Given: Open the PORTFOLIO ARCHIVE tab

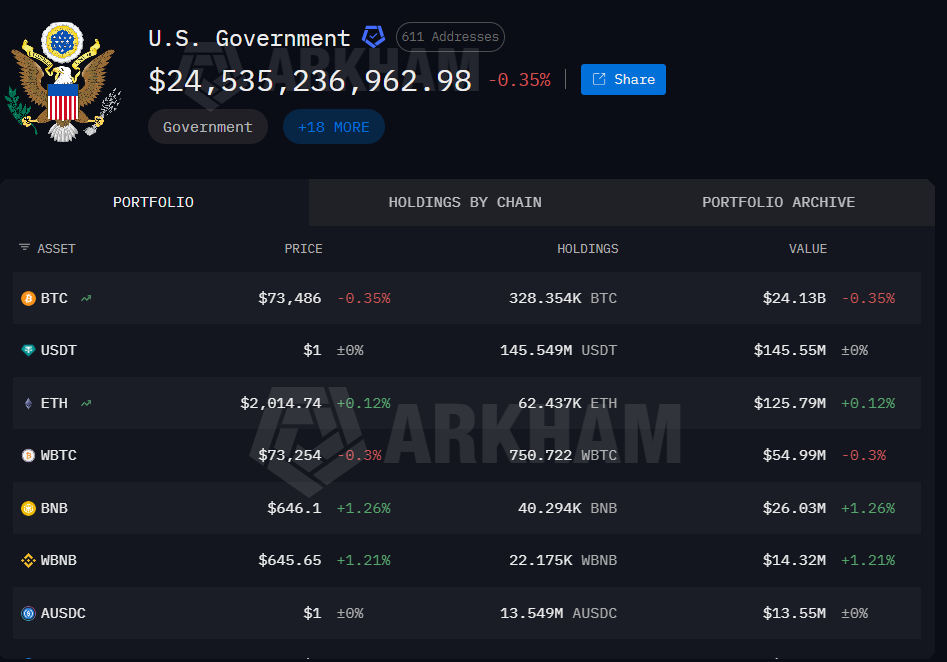Looking at the screenshot, I should 778,202.
